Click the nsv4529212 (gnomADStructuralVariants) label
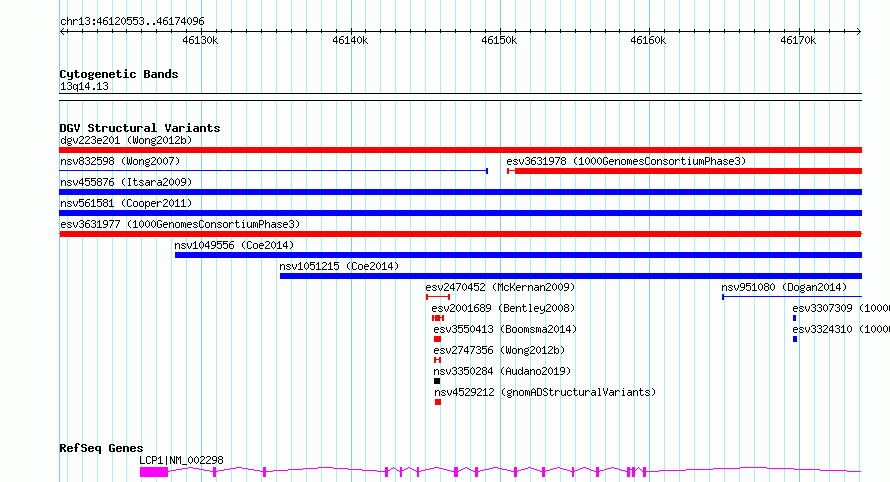This screenshot has height=482, width=890. (x=545, y=392)
